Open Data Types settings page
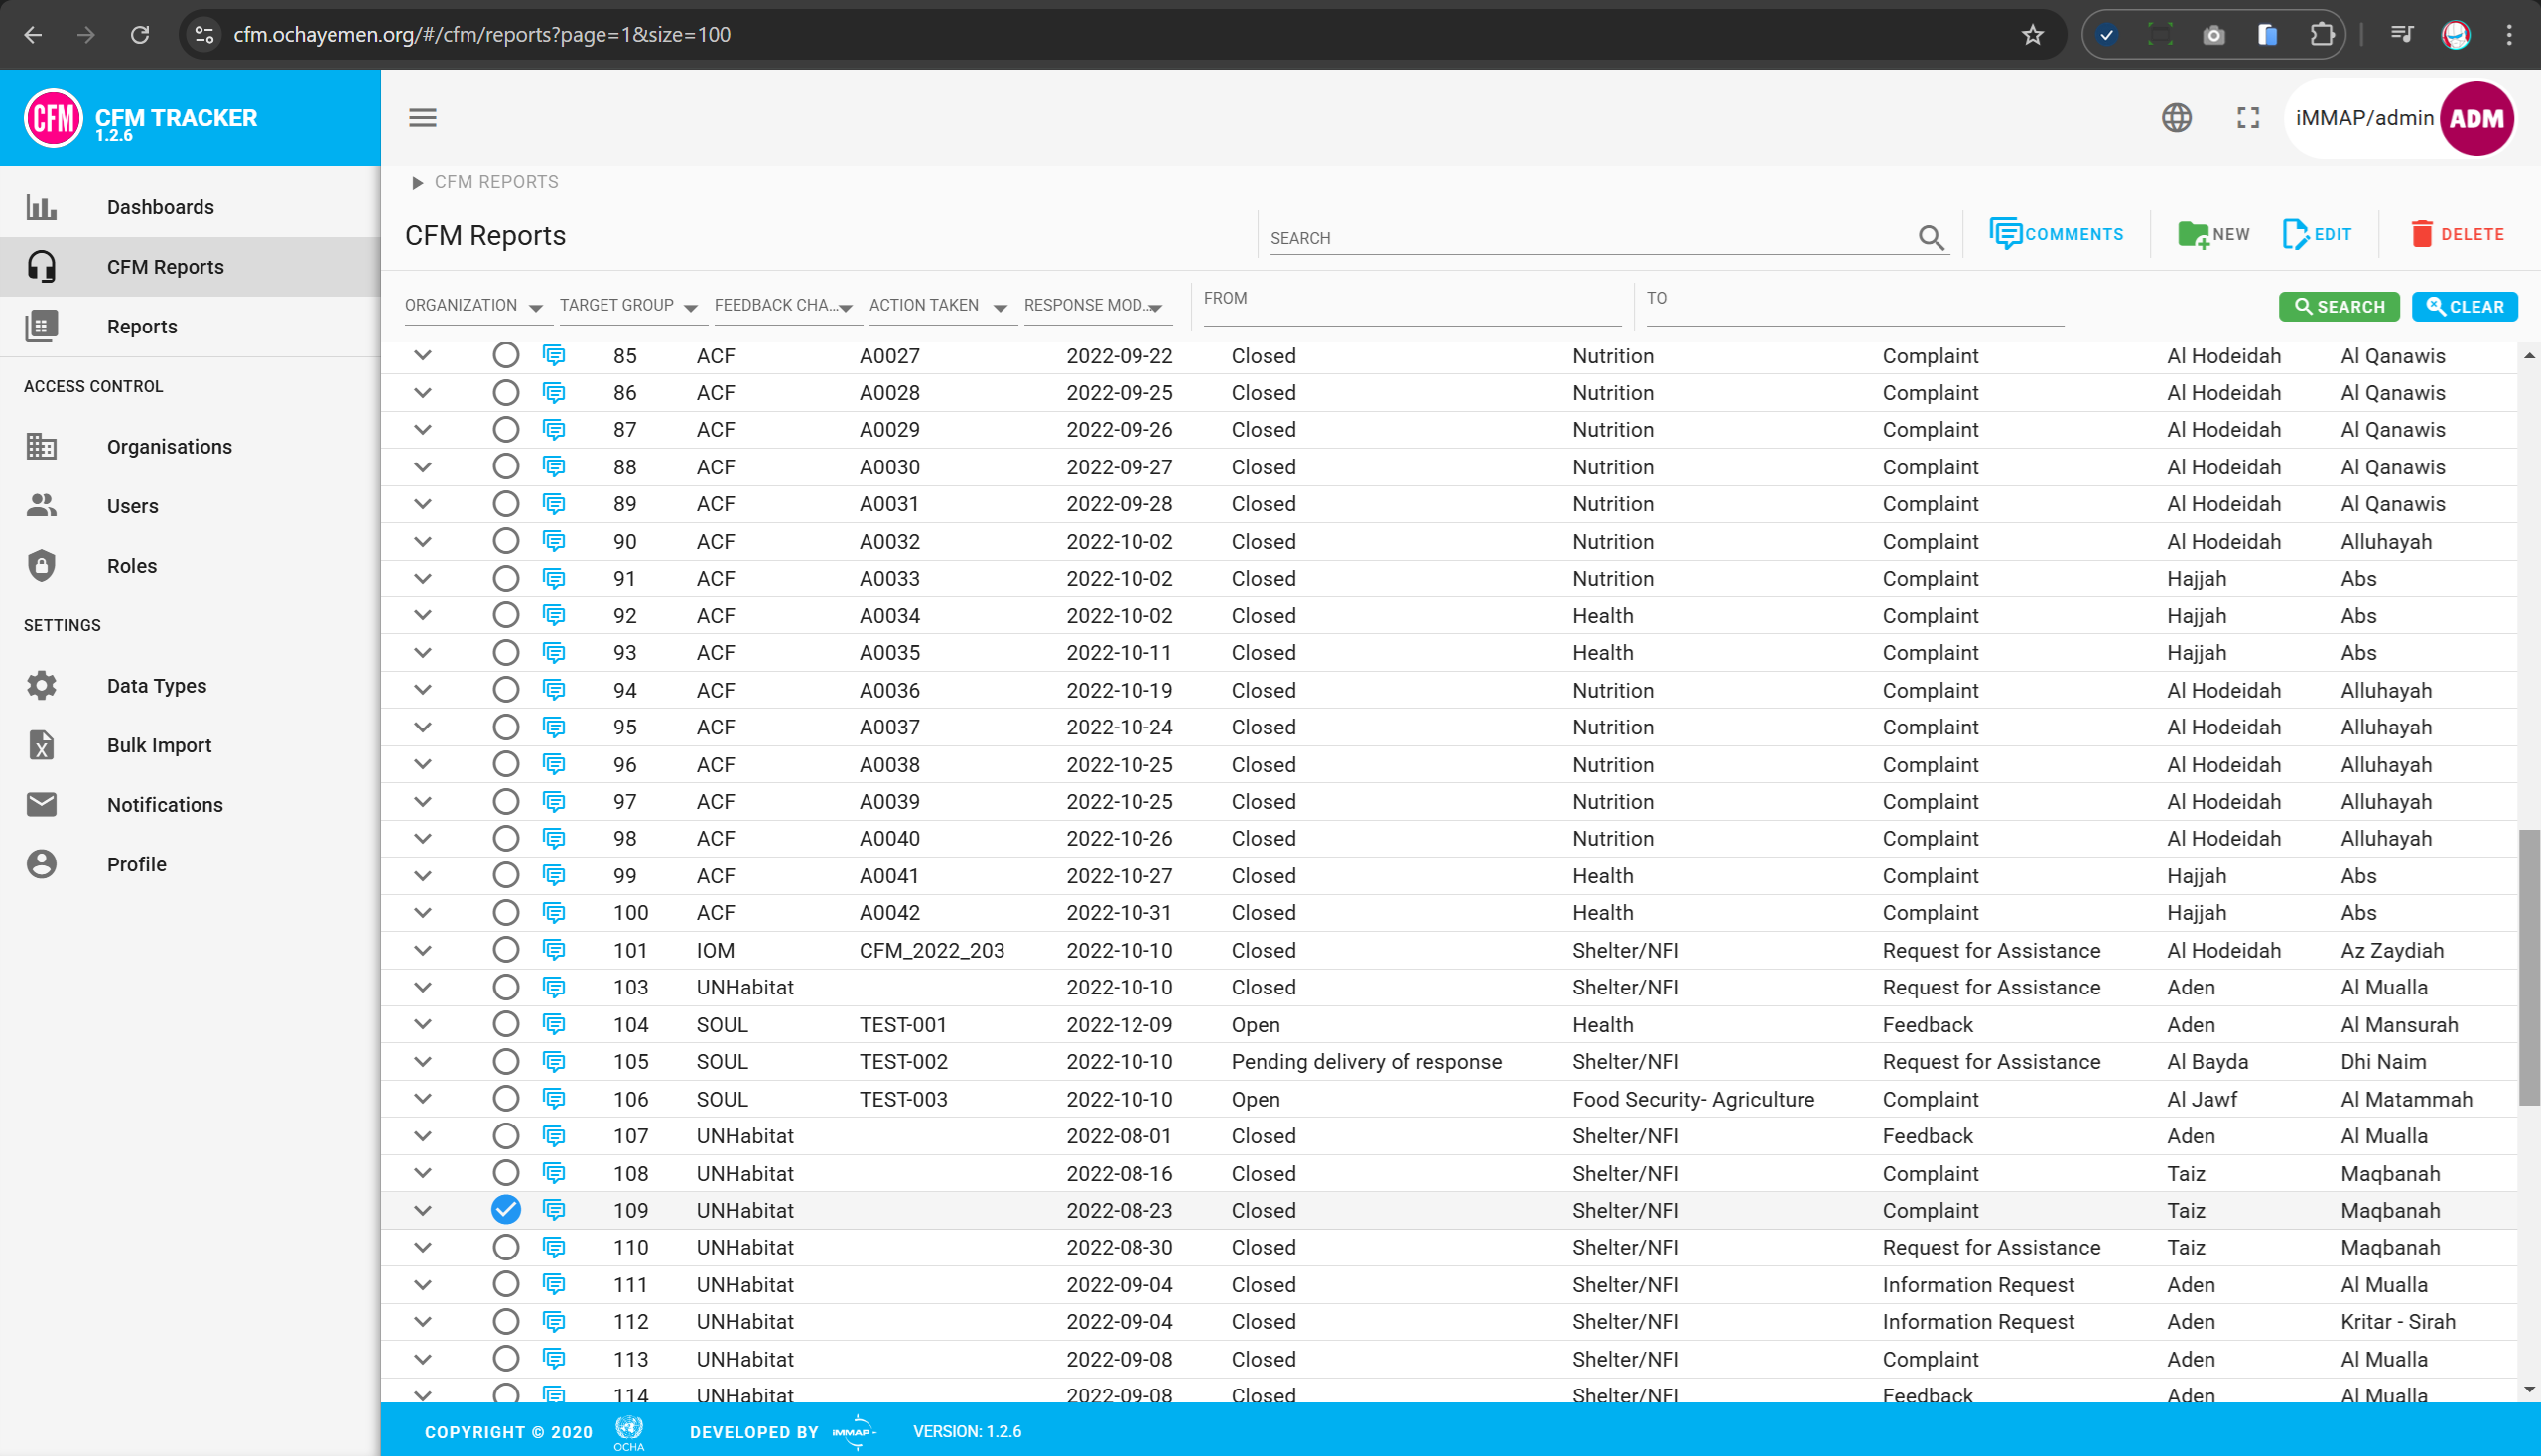The width and height of the screenshot is (2541, 1456). coord(156,685)
